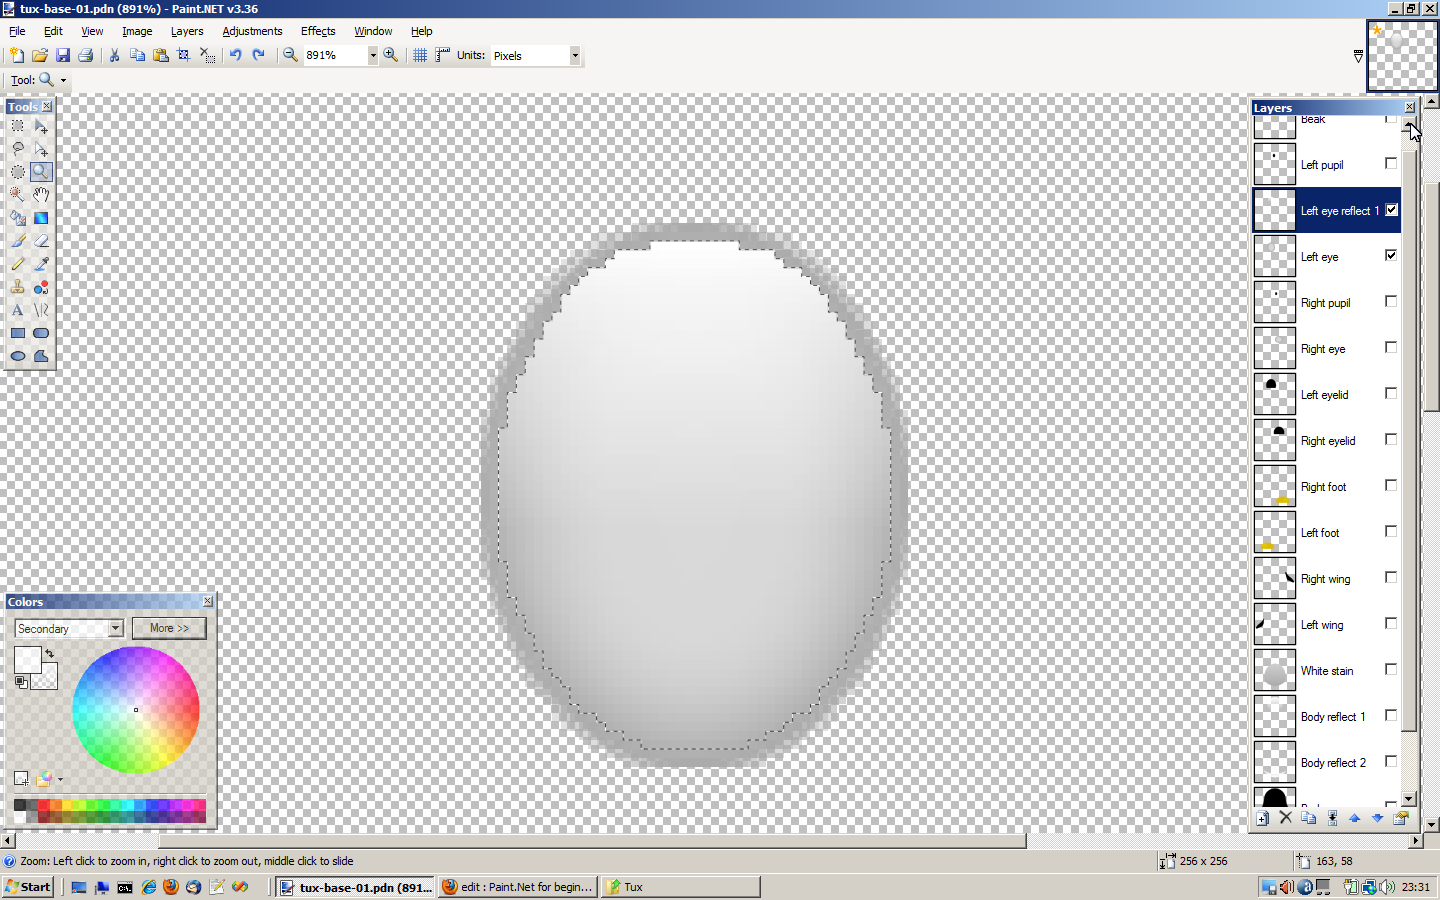The width and height of the screenshot is (1440, 900).
Task: Show the Right eye layer
Action: point(1391,347)
